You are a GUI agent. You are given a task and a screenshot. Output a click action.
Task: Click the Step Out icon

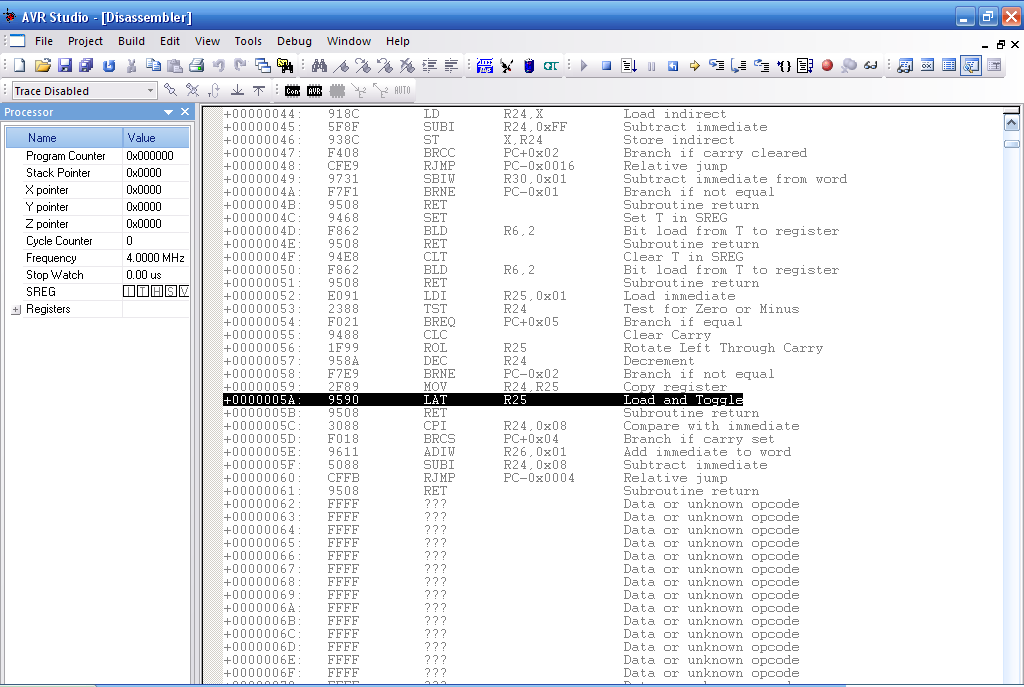click(761, 65)
